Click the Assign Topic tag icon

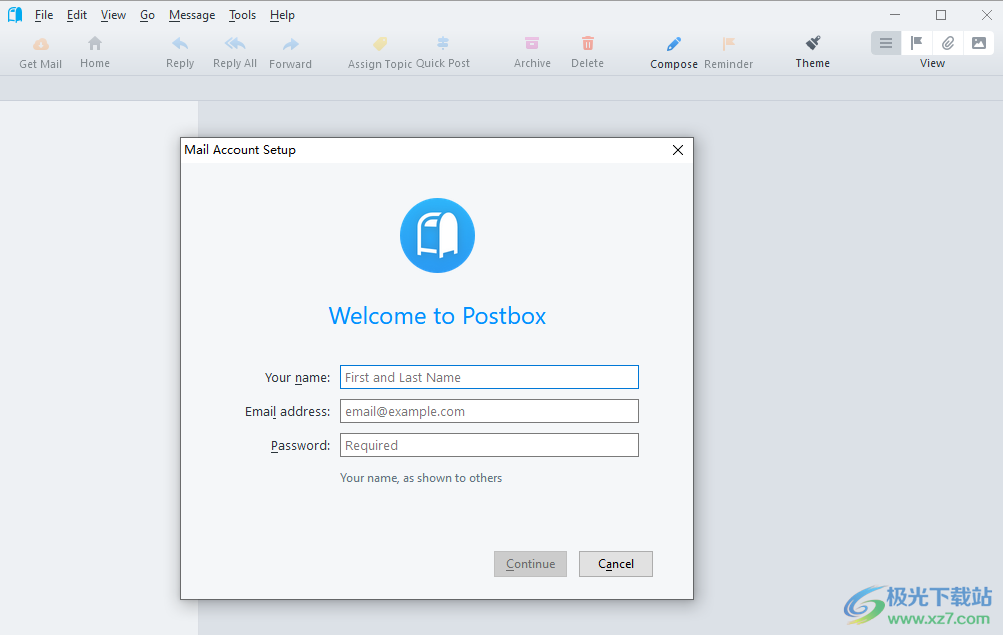380,43
